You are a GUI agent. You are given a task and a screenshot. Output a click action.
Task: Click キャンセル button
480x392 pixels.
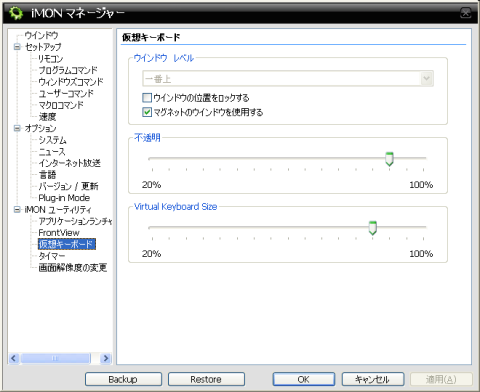pyautogui.click(x=373, y=379)
